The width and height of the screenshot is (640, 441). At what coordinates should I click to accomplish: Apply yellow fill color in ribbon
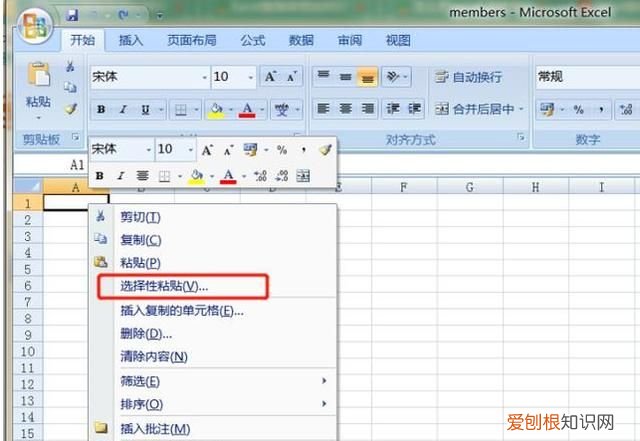(216, 109)
